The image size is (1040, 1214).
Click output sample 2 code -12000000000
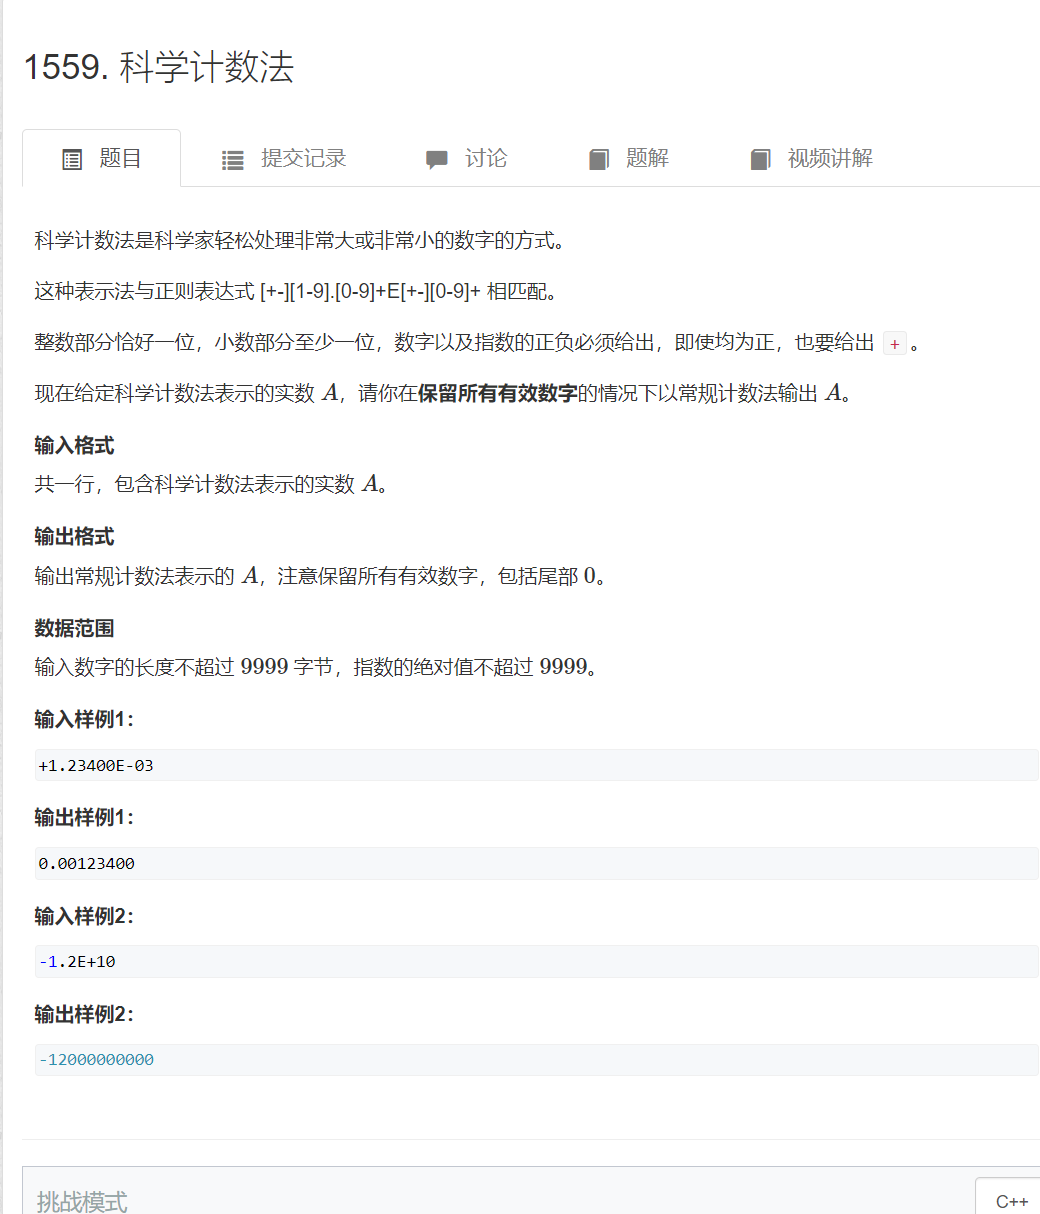tap(537, 1059)
